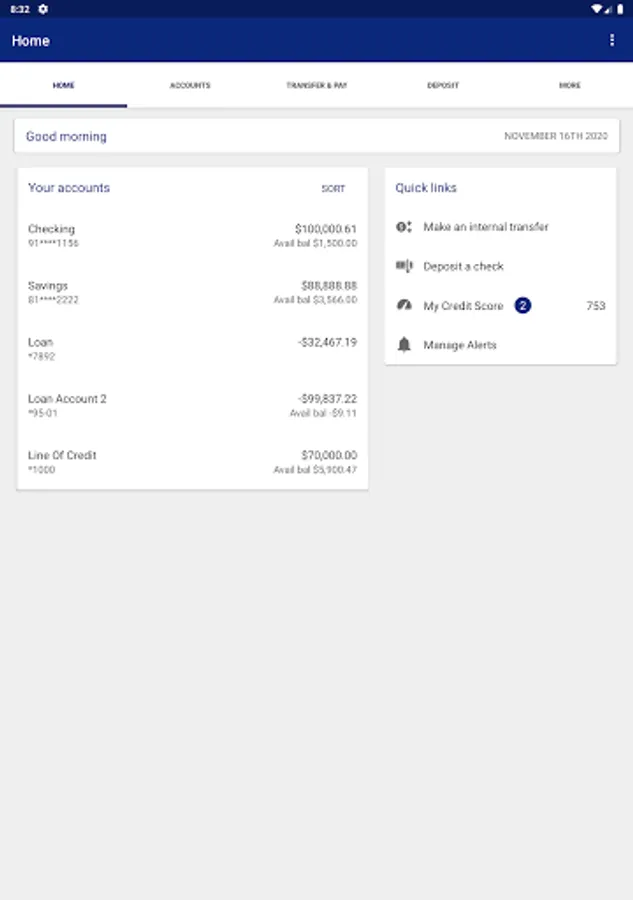Screen dimensions: 633x900
Task: Sort the accounts list
Action: [333, 189]
